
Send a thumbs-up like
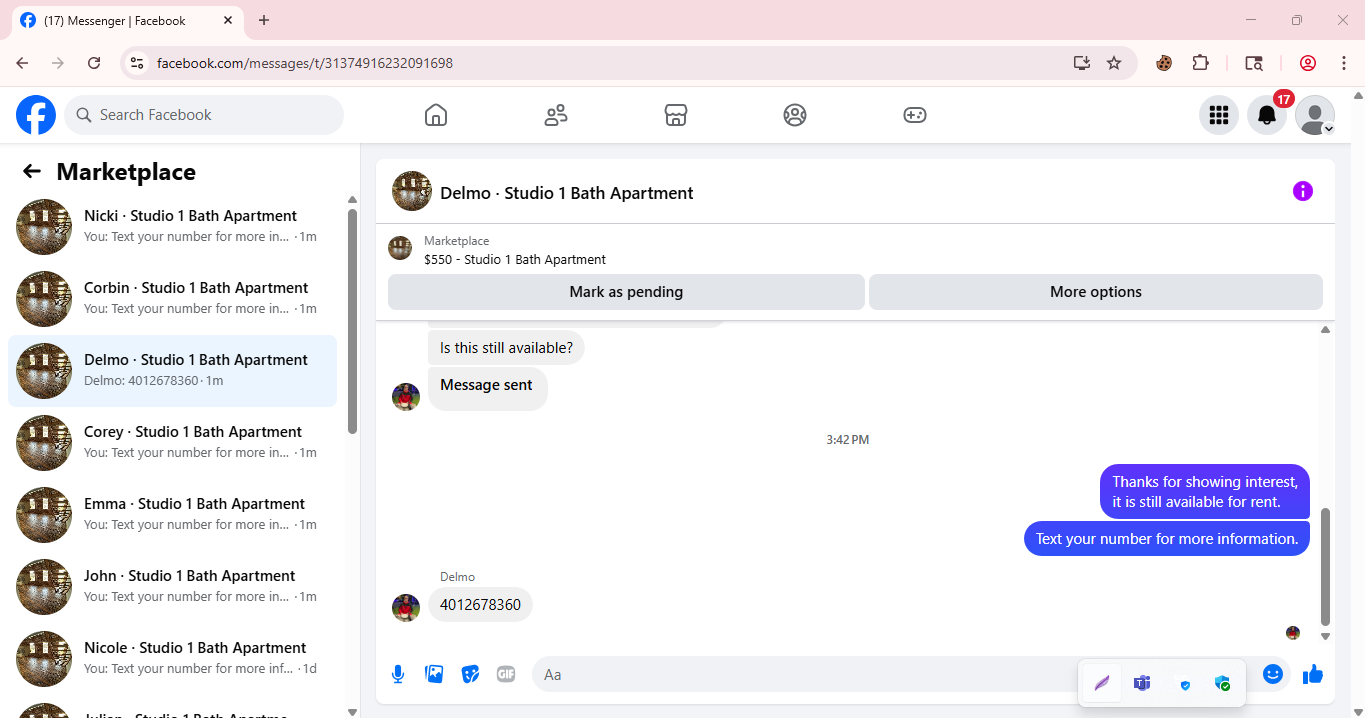1313,675
